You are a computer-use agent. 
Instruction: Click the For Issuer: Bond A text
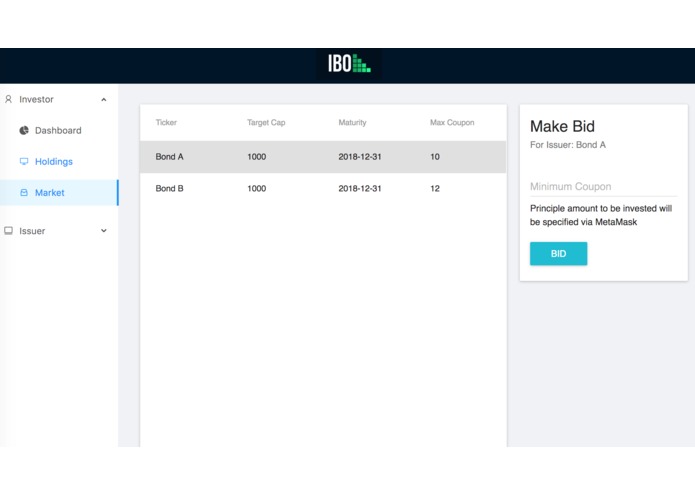point(568,145)
